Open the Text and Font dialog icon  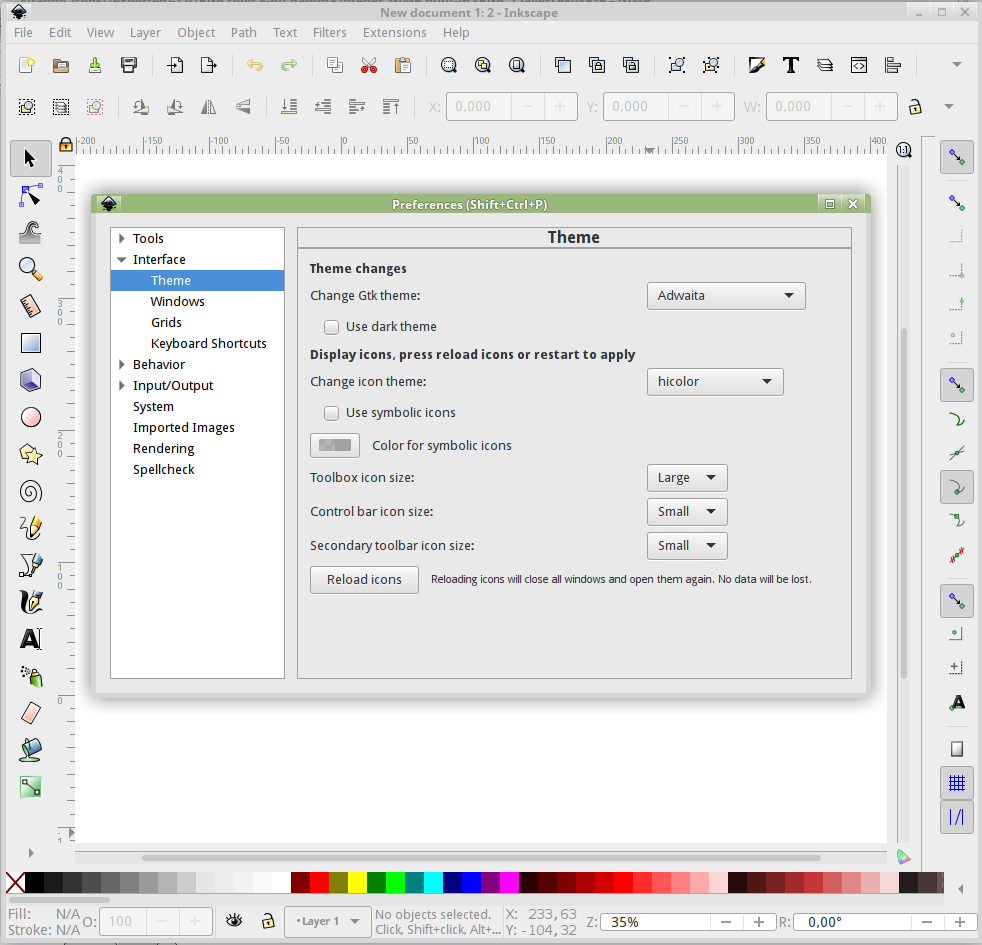(x=790, y=65)
